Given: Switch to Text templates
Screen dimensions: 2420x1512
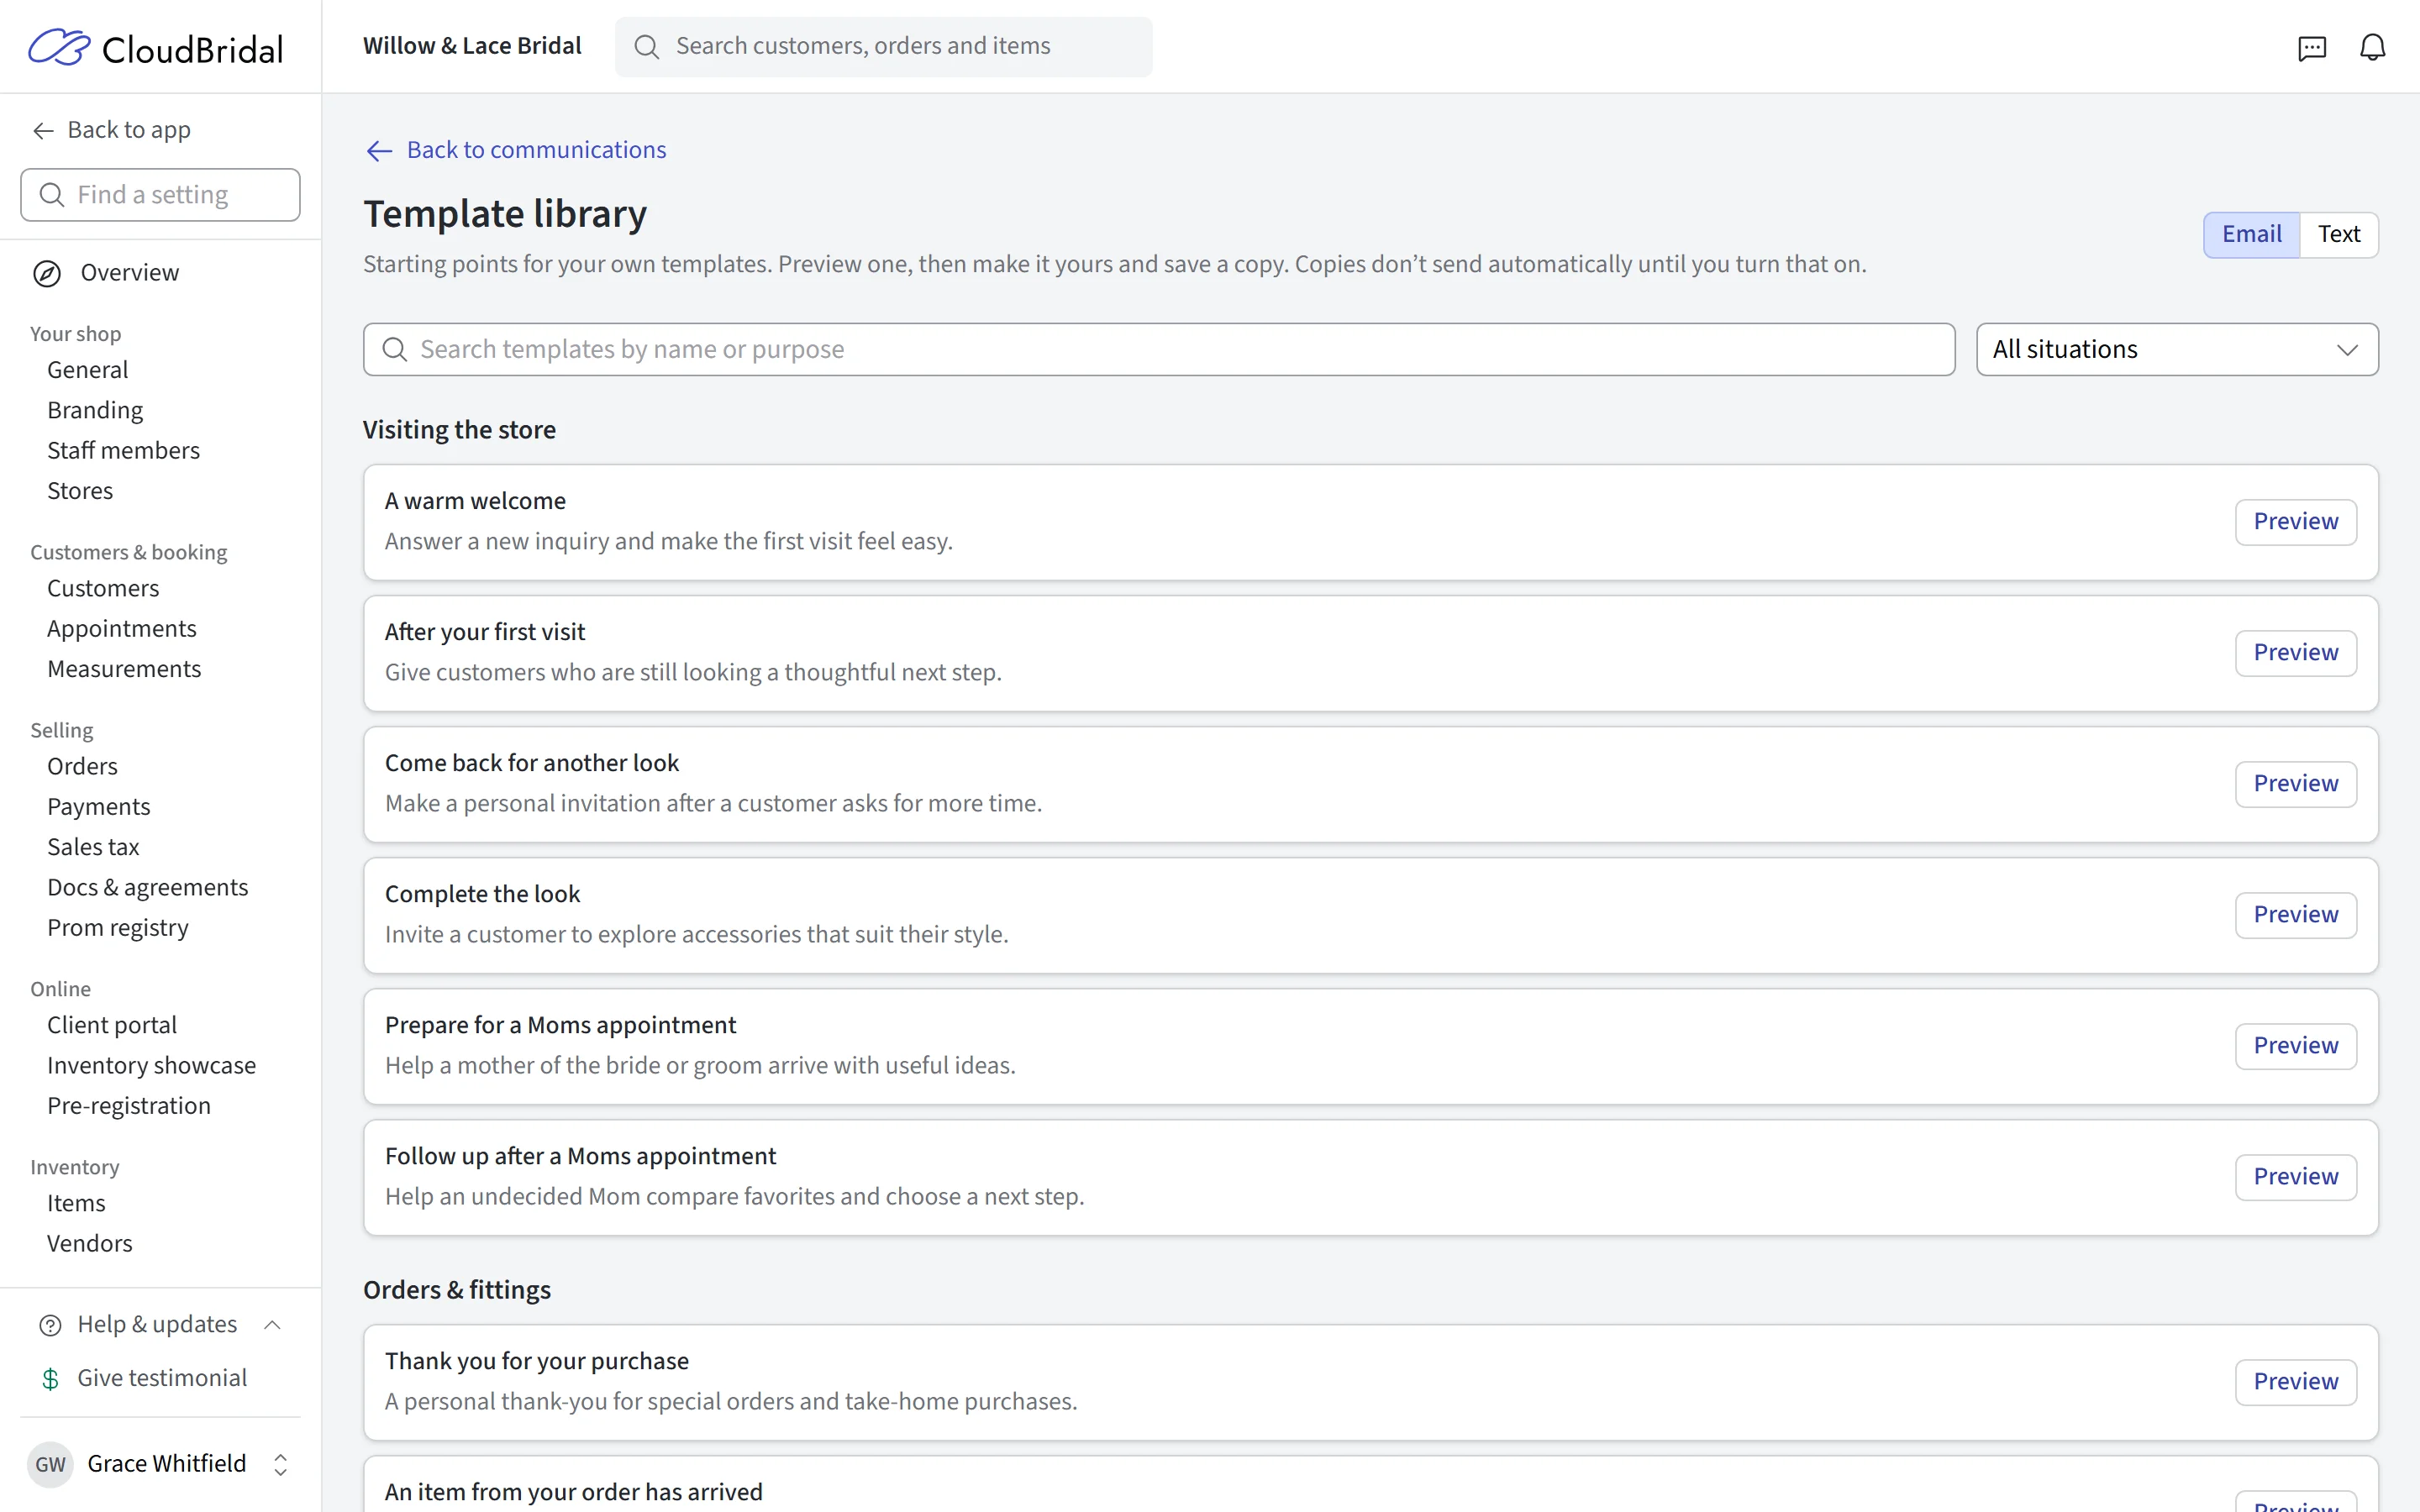Looking at the screenshot, I should point(2339,234).
